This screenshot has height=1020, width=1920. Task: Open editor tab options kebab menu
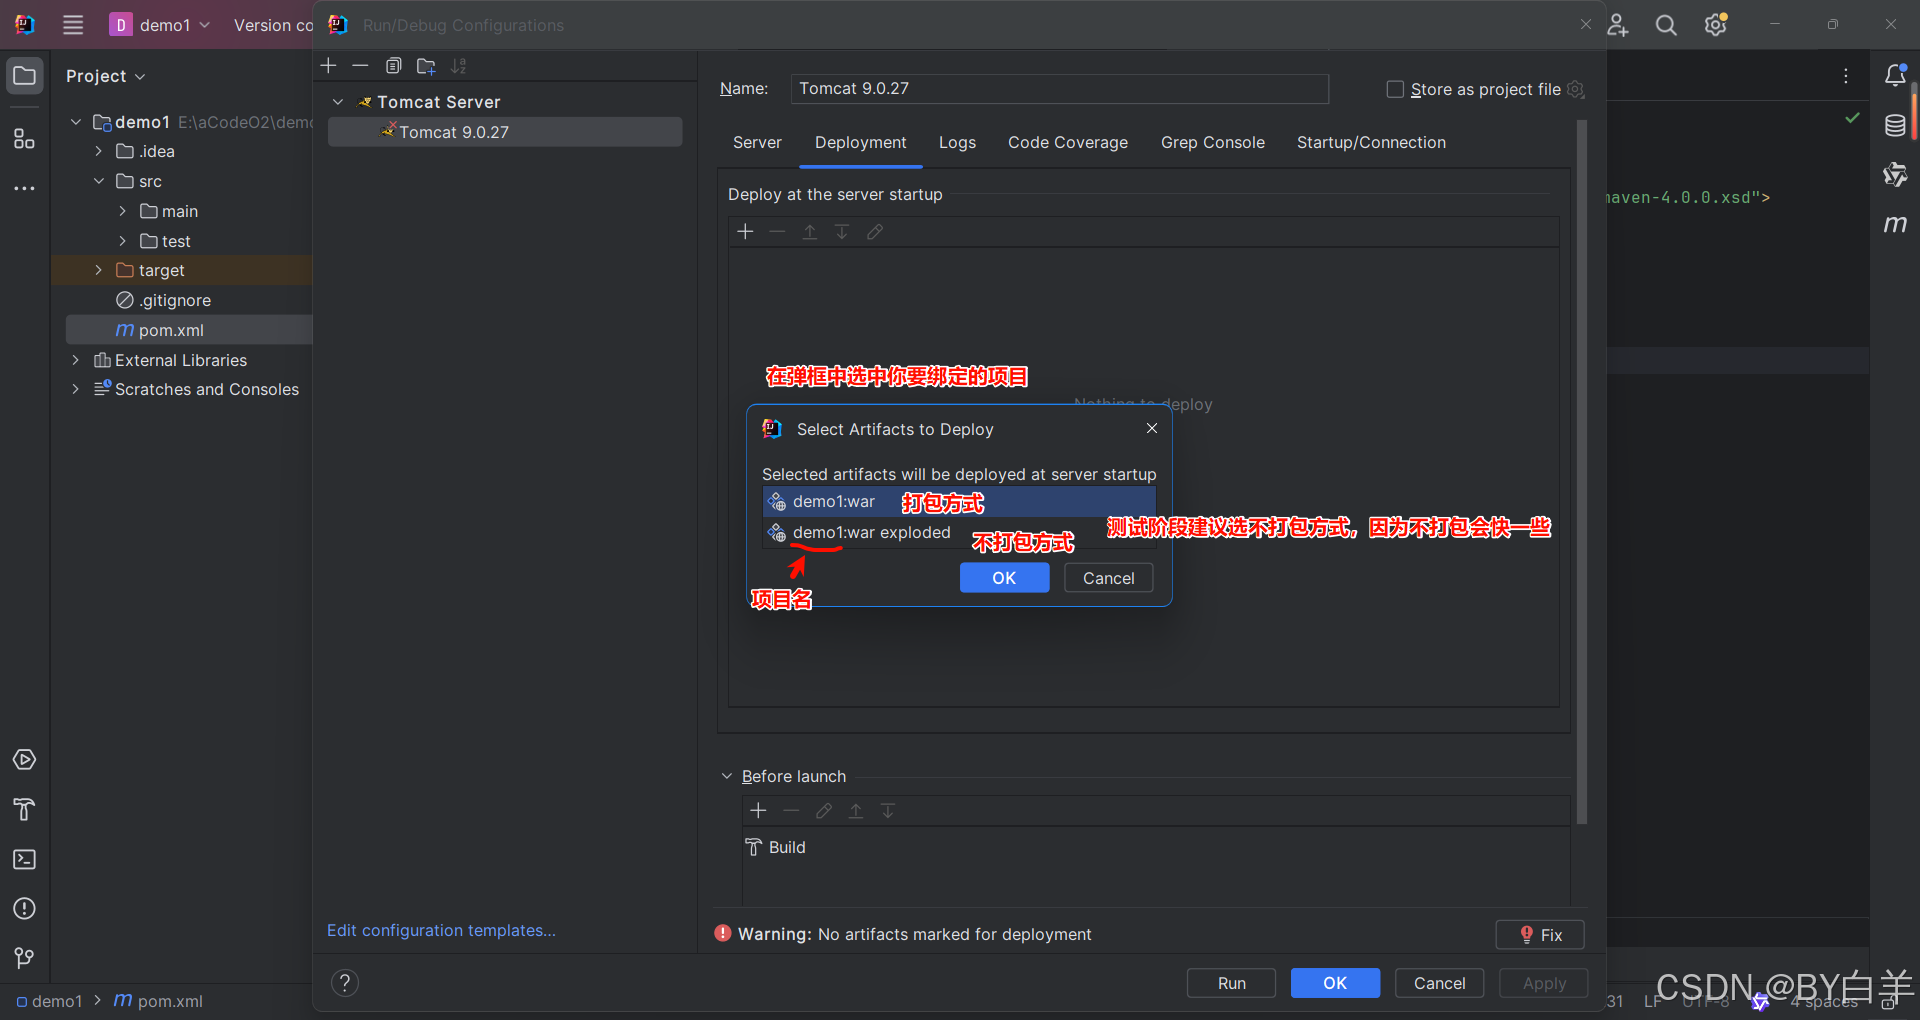(x=1846, y=76)
